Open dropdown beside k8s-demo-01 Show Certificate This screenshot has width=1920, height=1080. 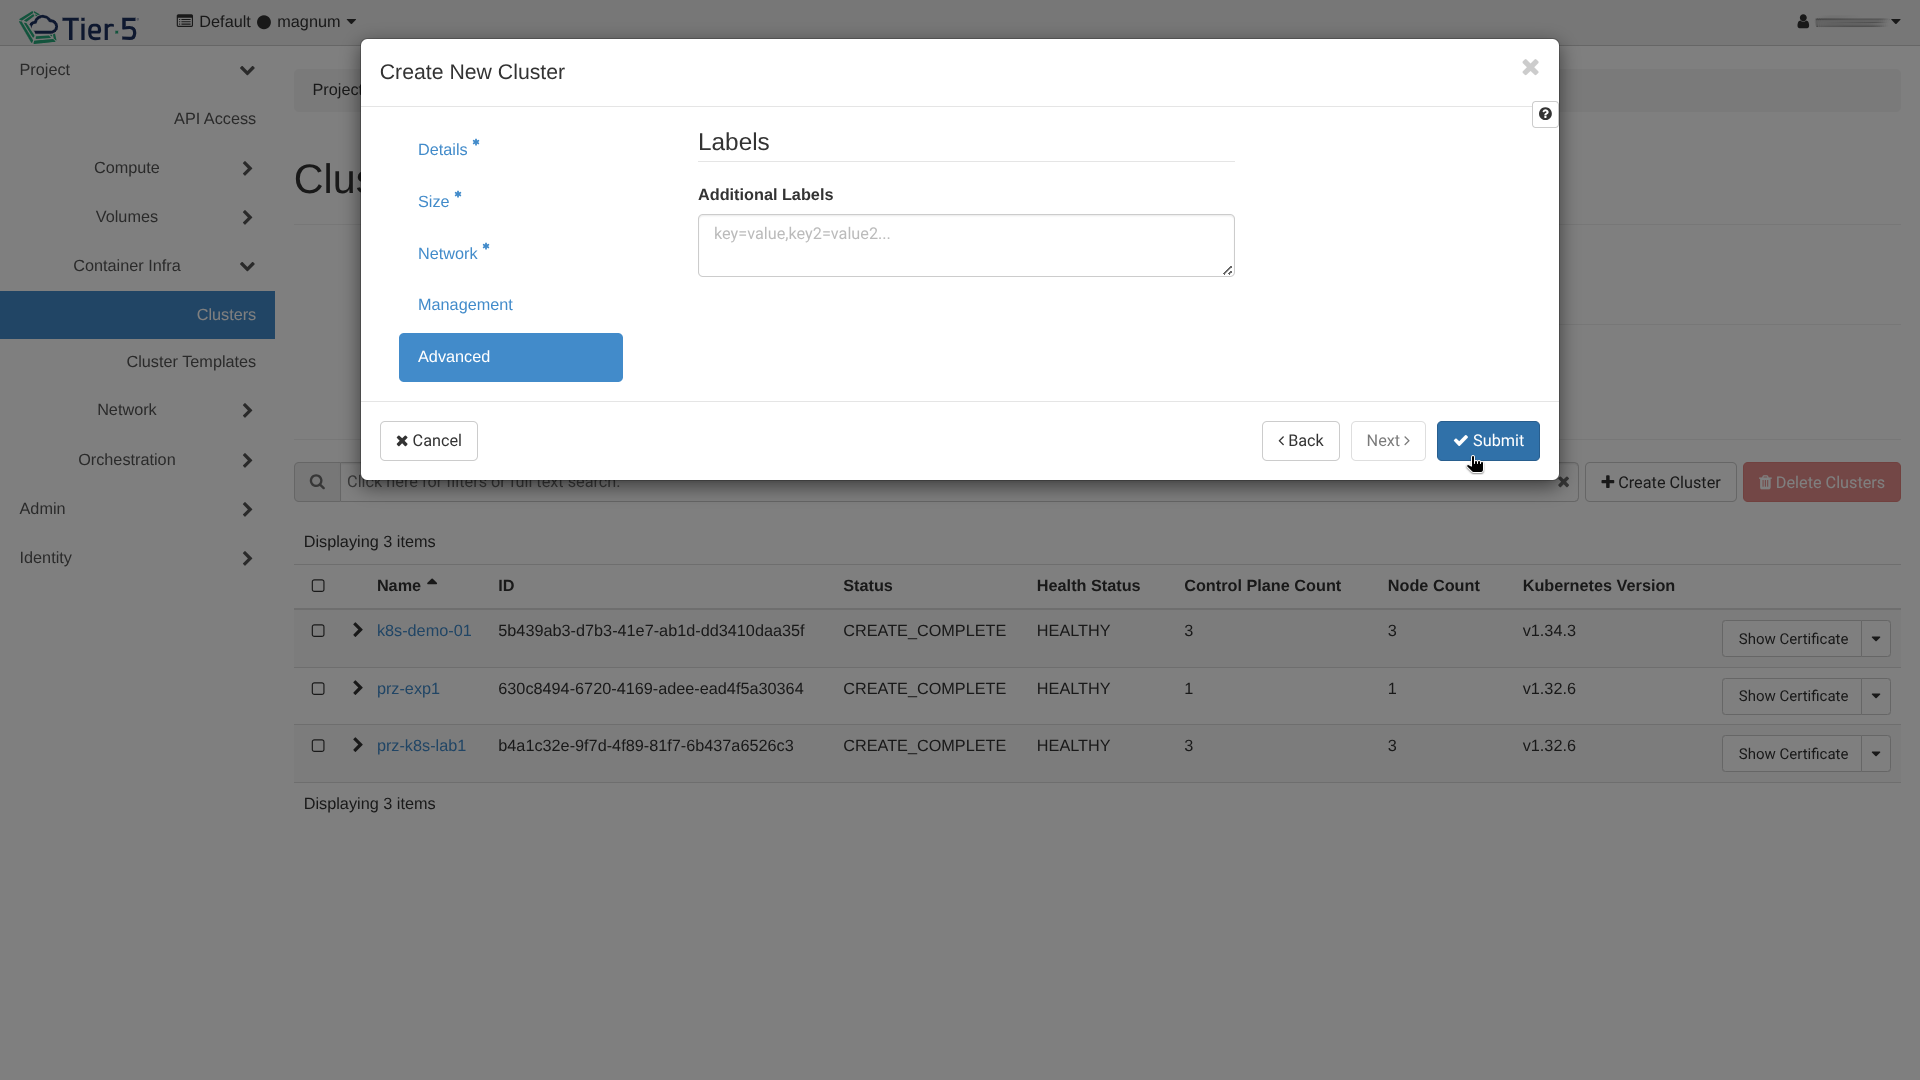click(x=1876, y=639)
